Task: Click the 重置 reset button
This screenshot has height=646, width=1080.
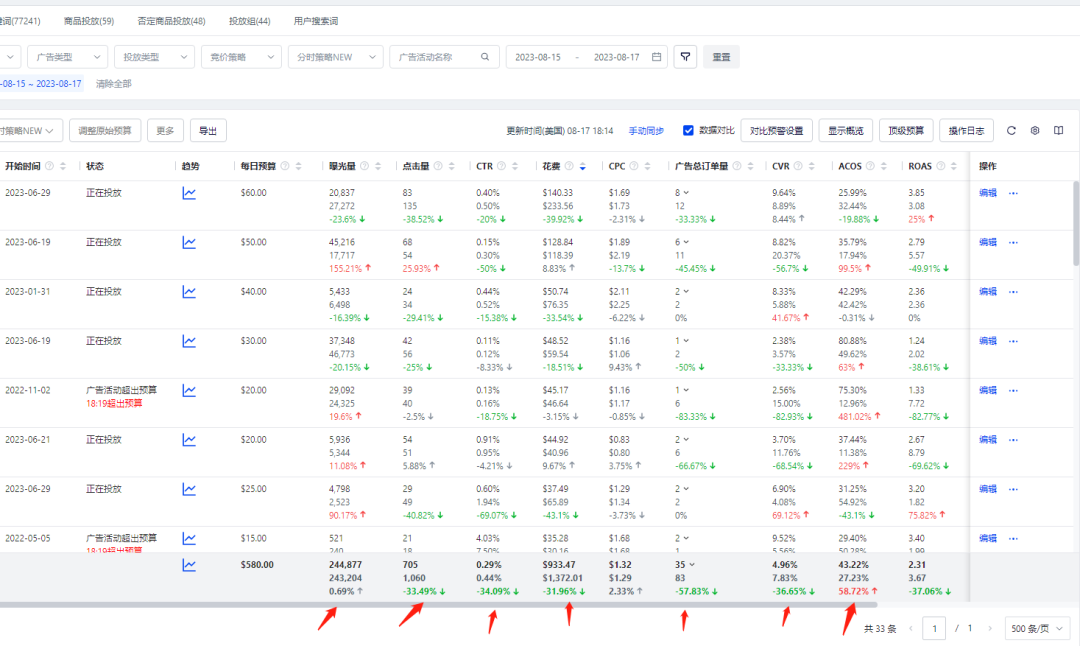Action: point(721,56)
